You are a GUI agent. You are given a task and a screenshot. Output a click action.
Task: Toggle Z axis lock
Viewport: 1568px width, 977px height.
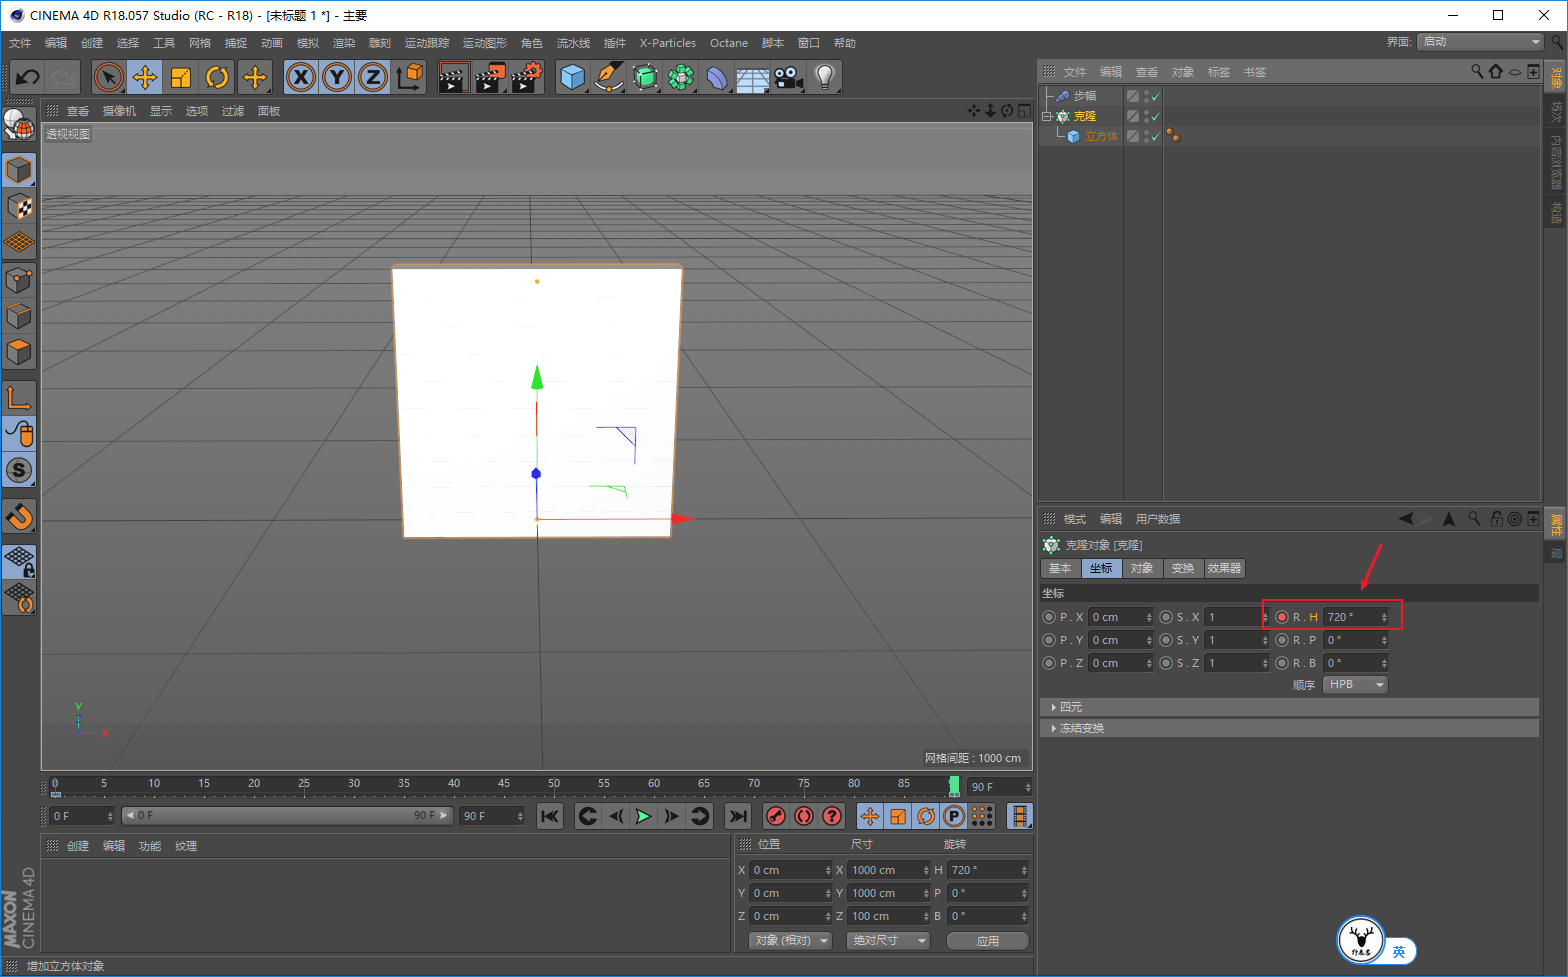pos(373,77)
